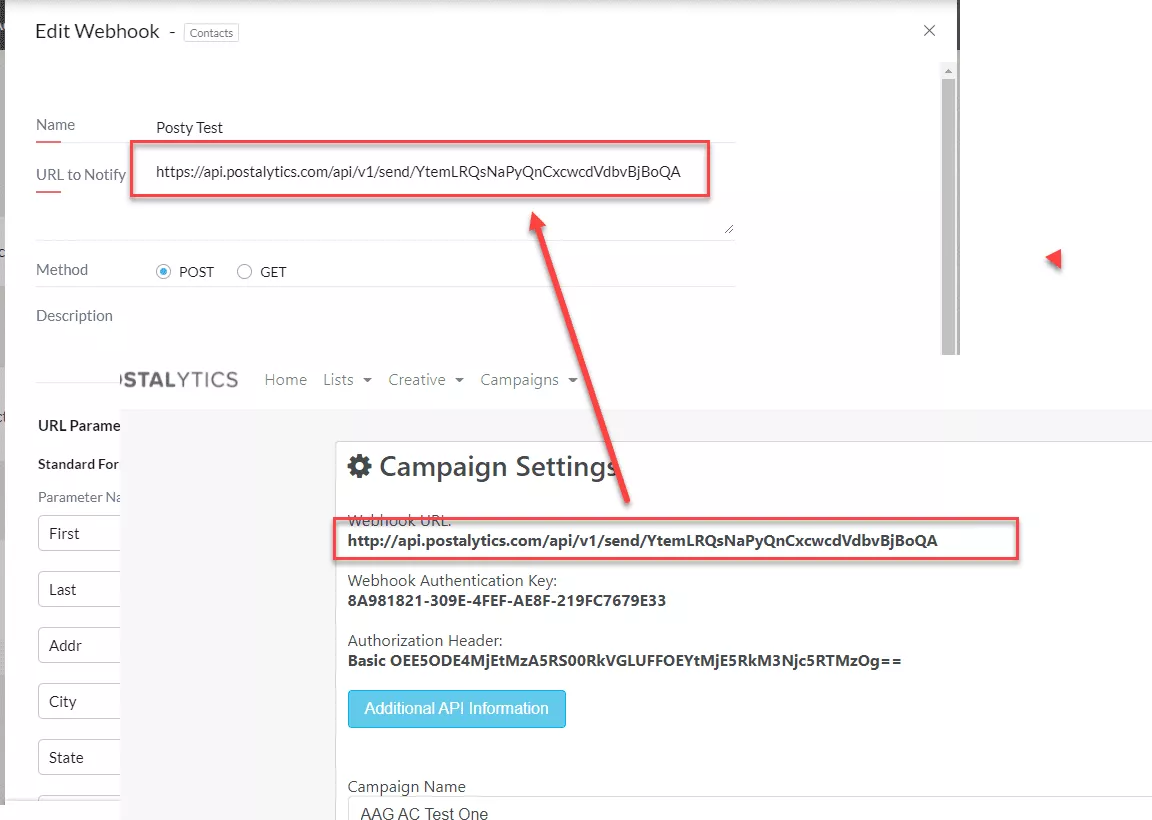Open the Lists dropdown menu
The height and width of the screenshot is (820, 1152).
coord(348,380)
